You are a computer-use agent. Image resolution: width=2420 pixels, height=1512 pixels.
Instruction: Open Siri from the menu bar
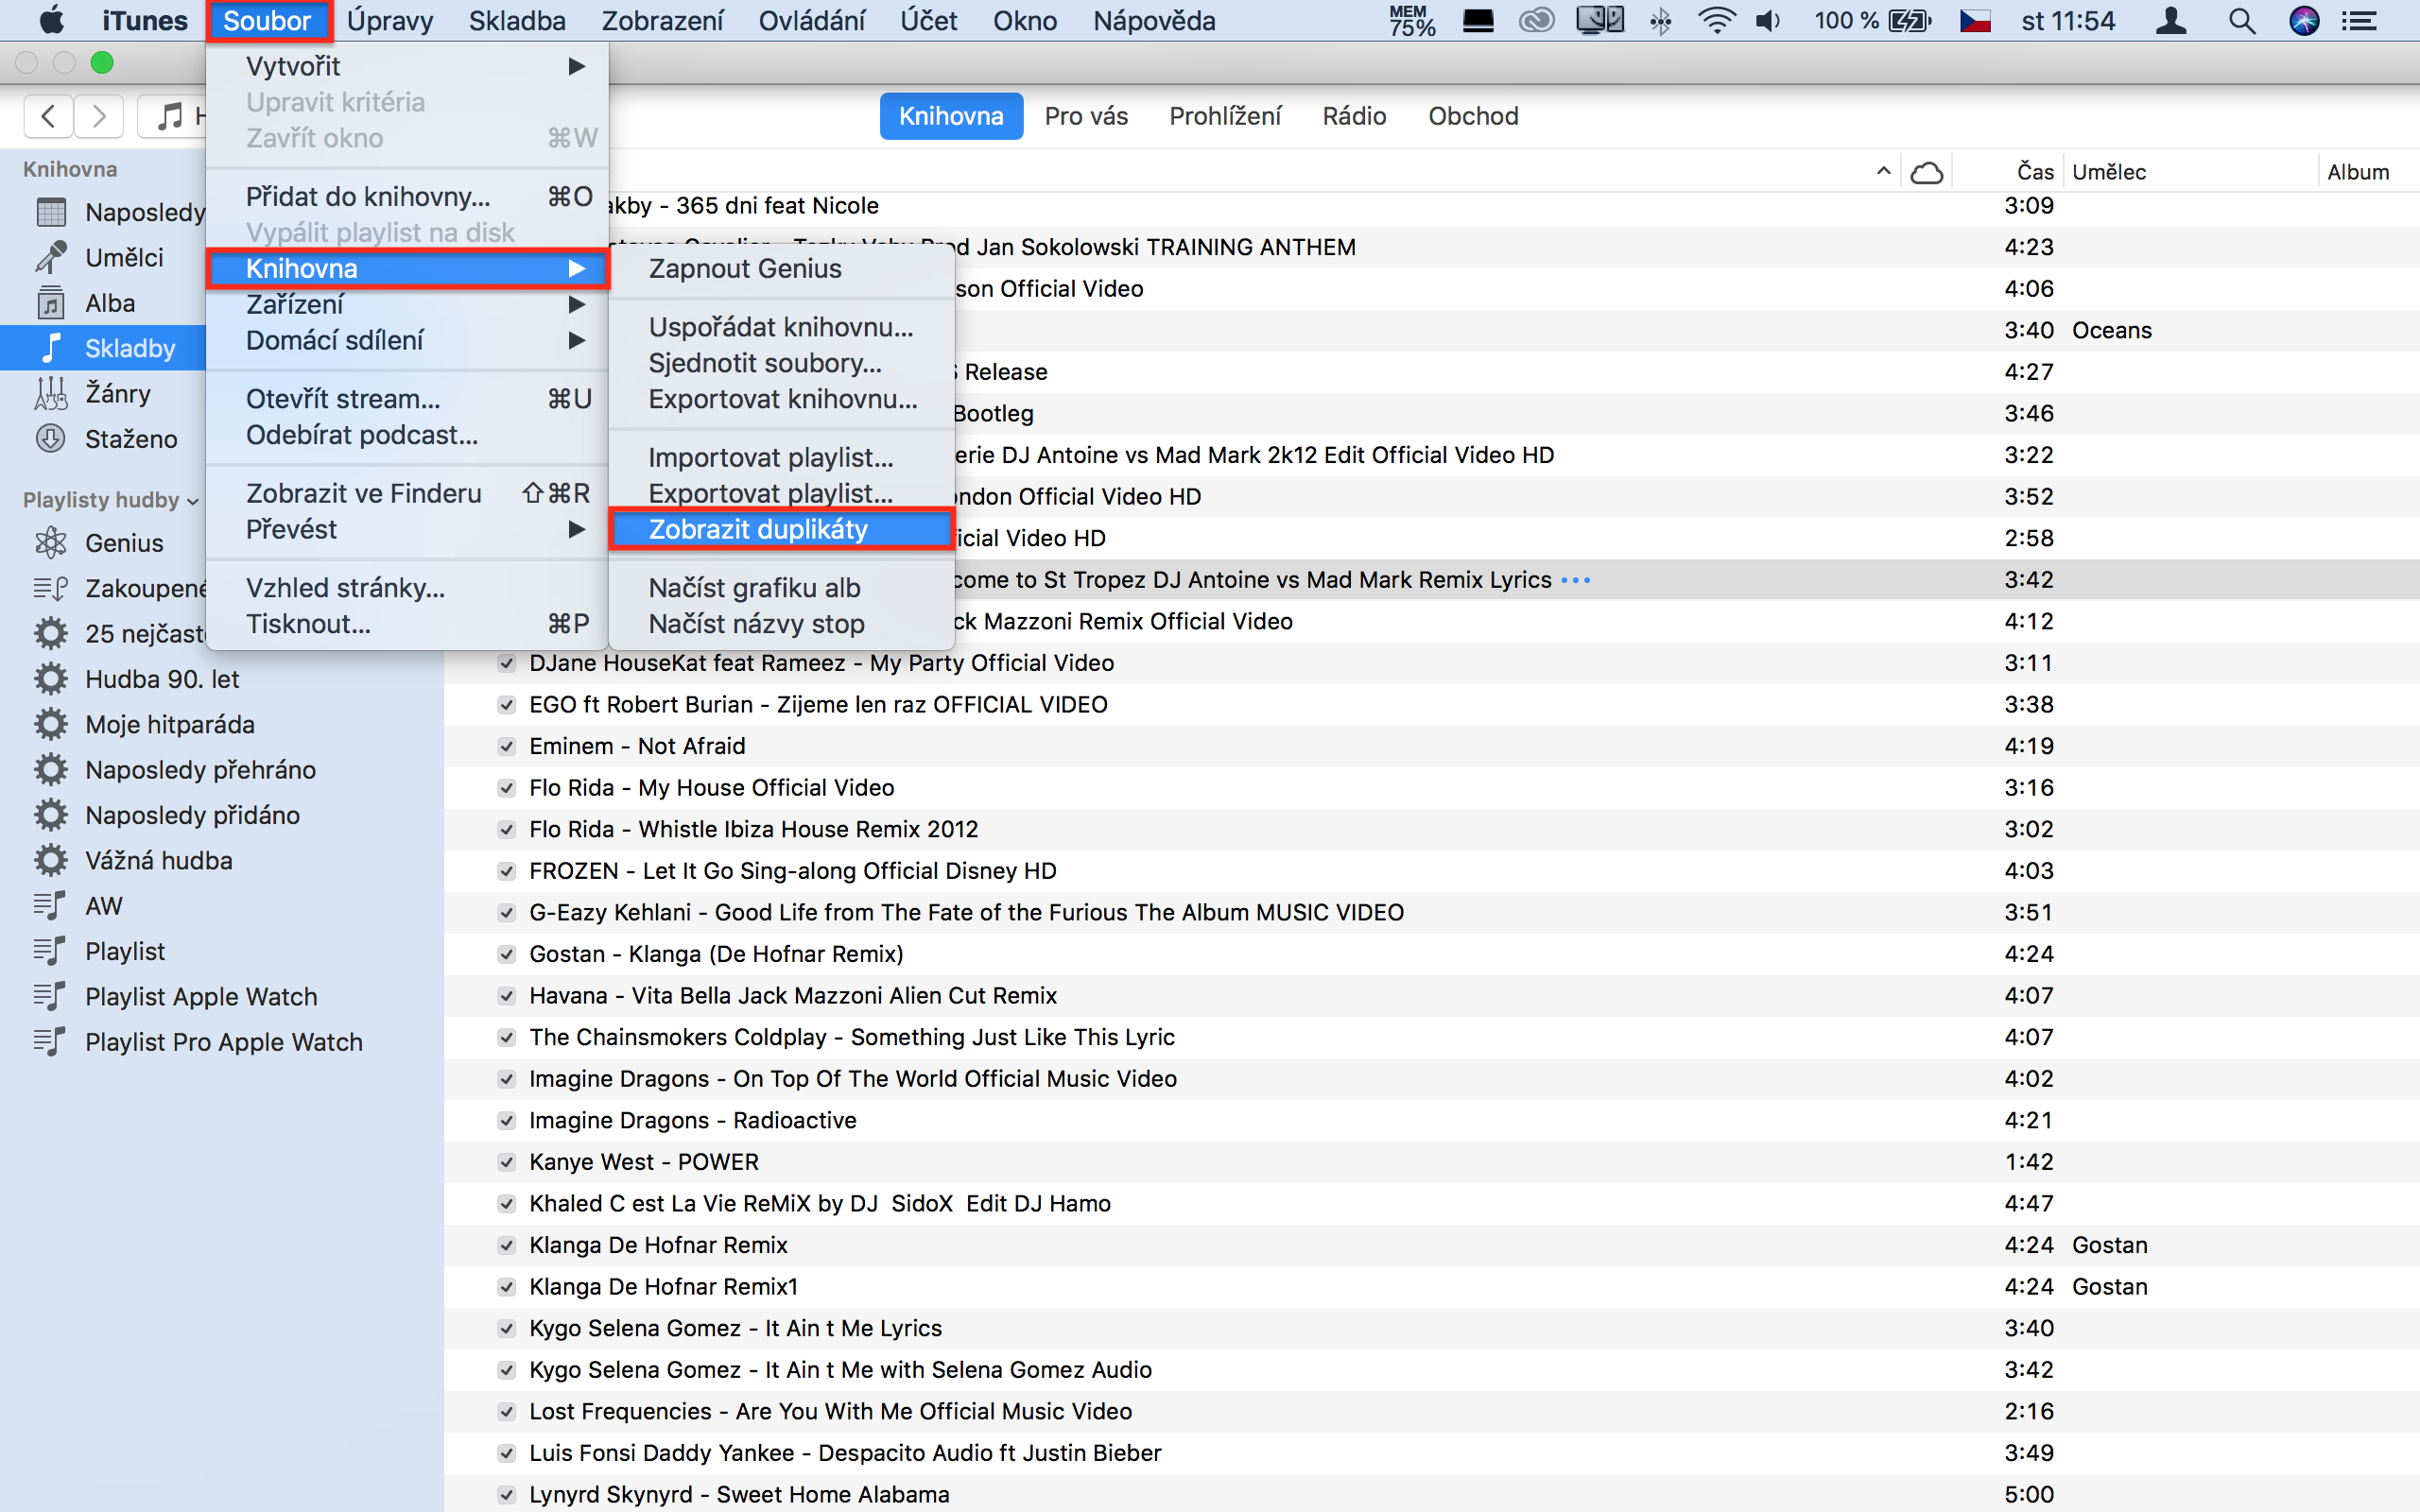coord(2304,21)
